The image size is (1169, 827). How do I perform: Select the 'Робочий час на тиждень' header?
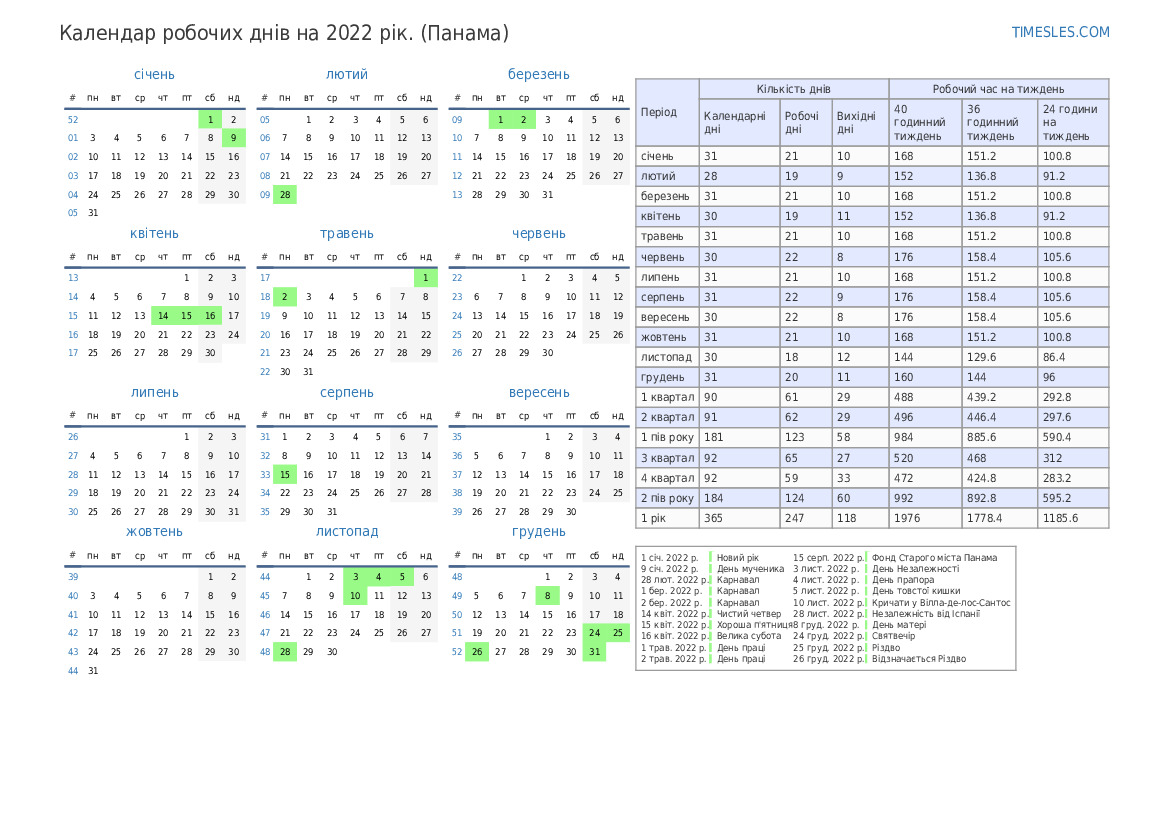(x=998, y=89)
